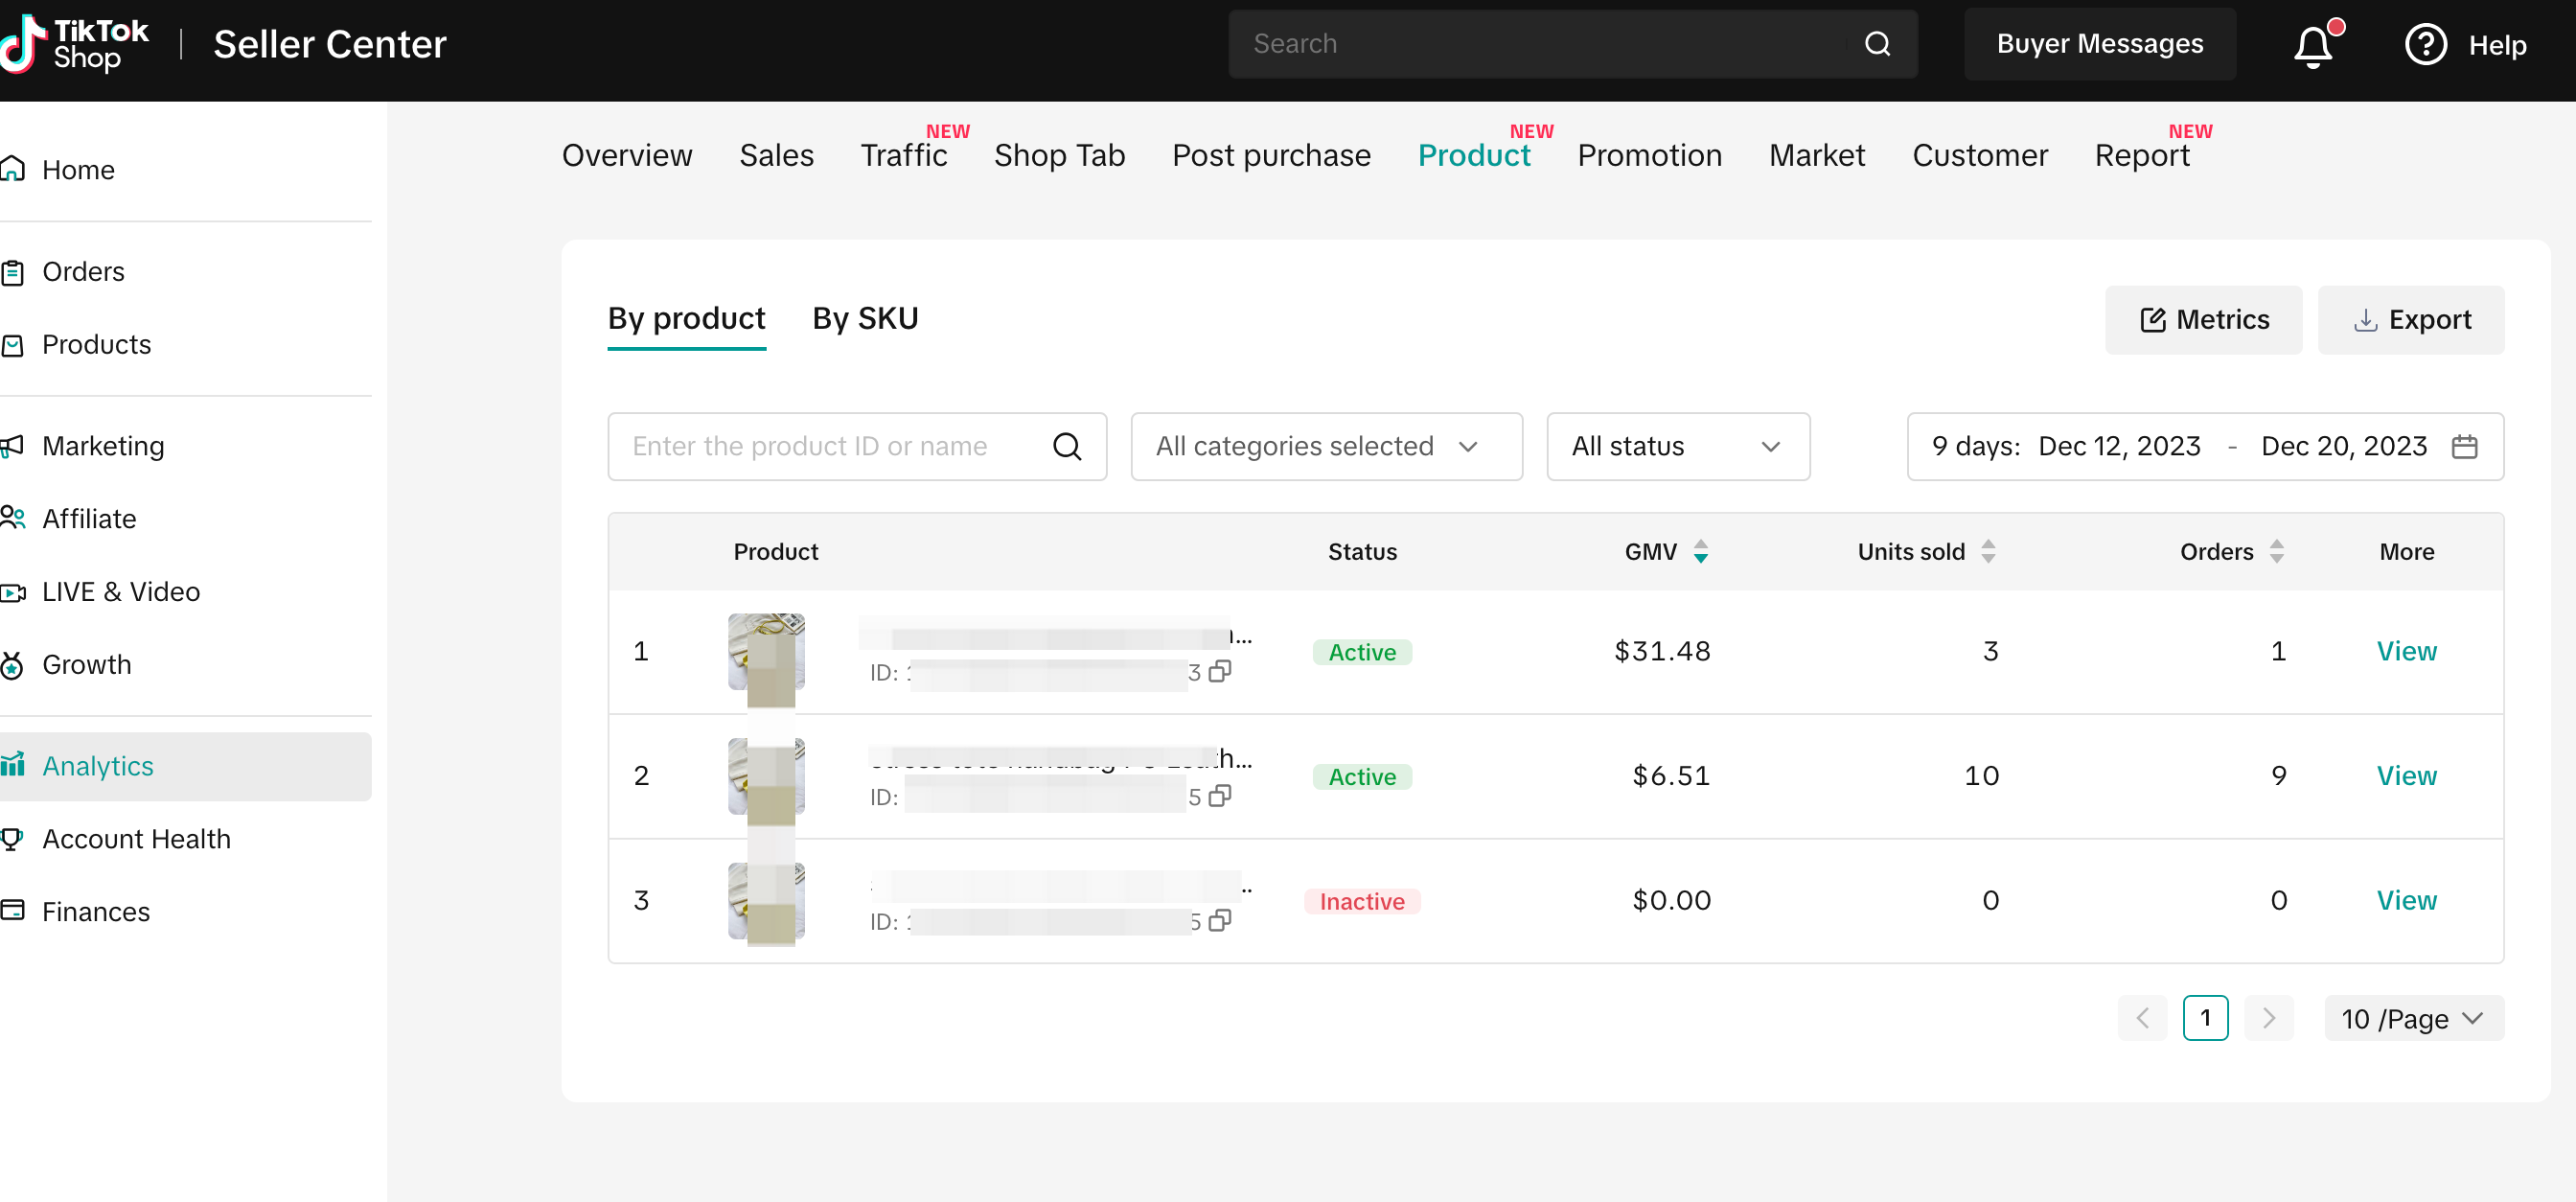Go to the Promotion tab
The width and height of the screenshot is (2576, 1202).
(1649, 156)
